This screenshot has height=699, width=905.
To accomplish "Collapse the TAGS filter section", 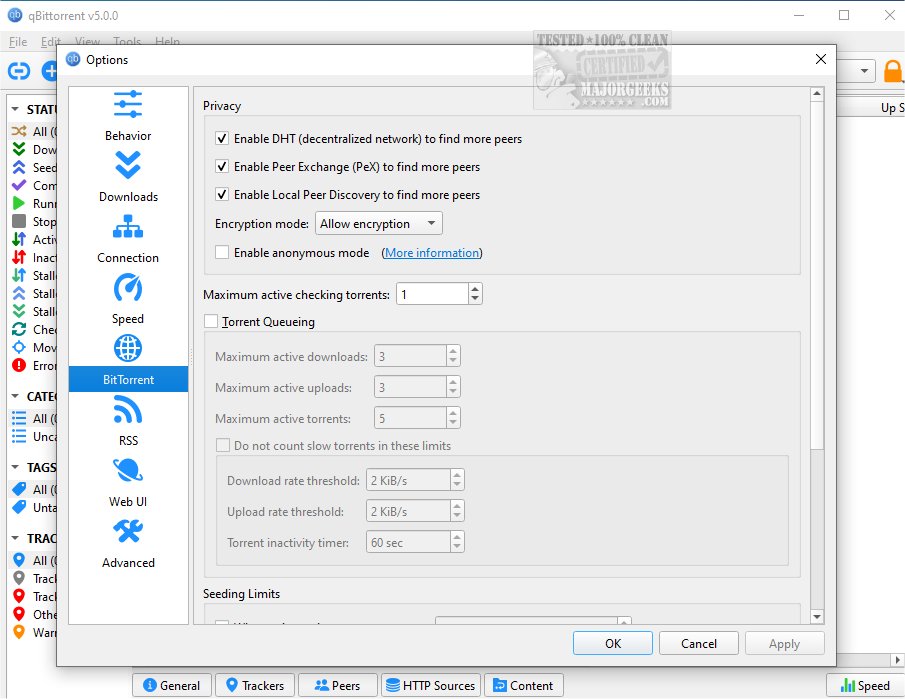I will 15,467.
